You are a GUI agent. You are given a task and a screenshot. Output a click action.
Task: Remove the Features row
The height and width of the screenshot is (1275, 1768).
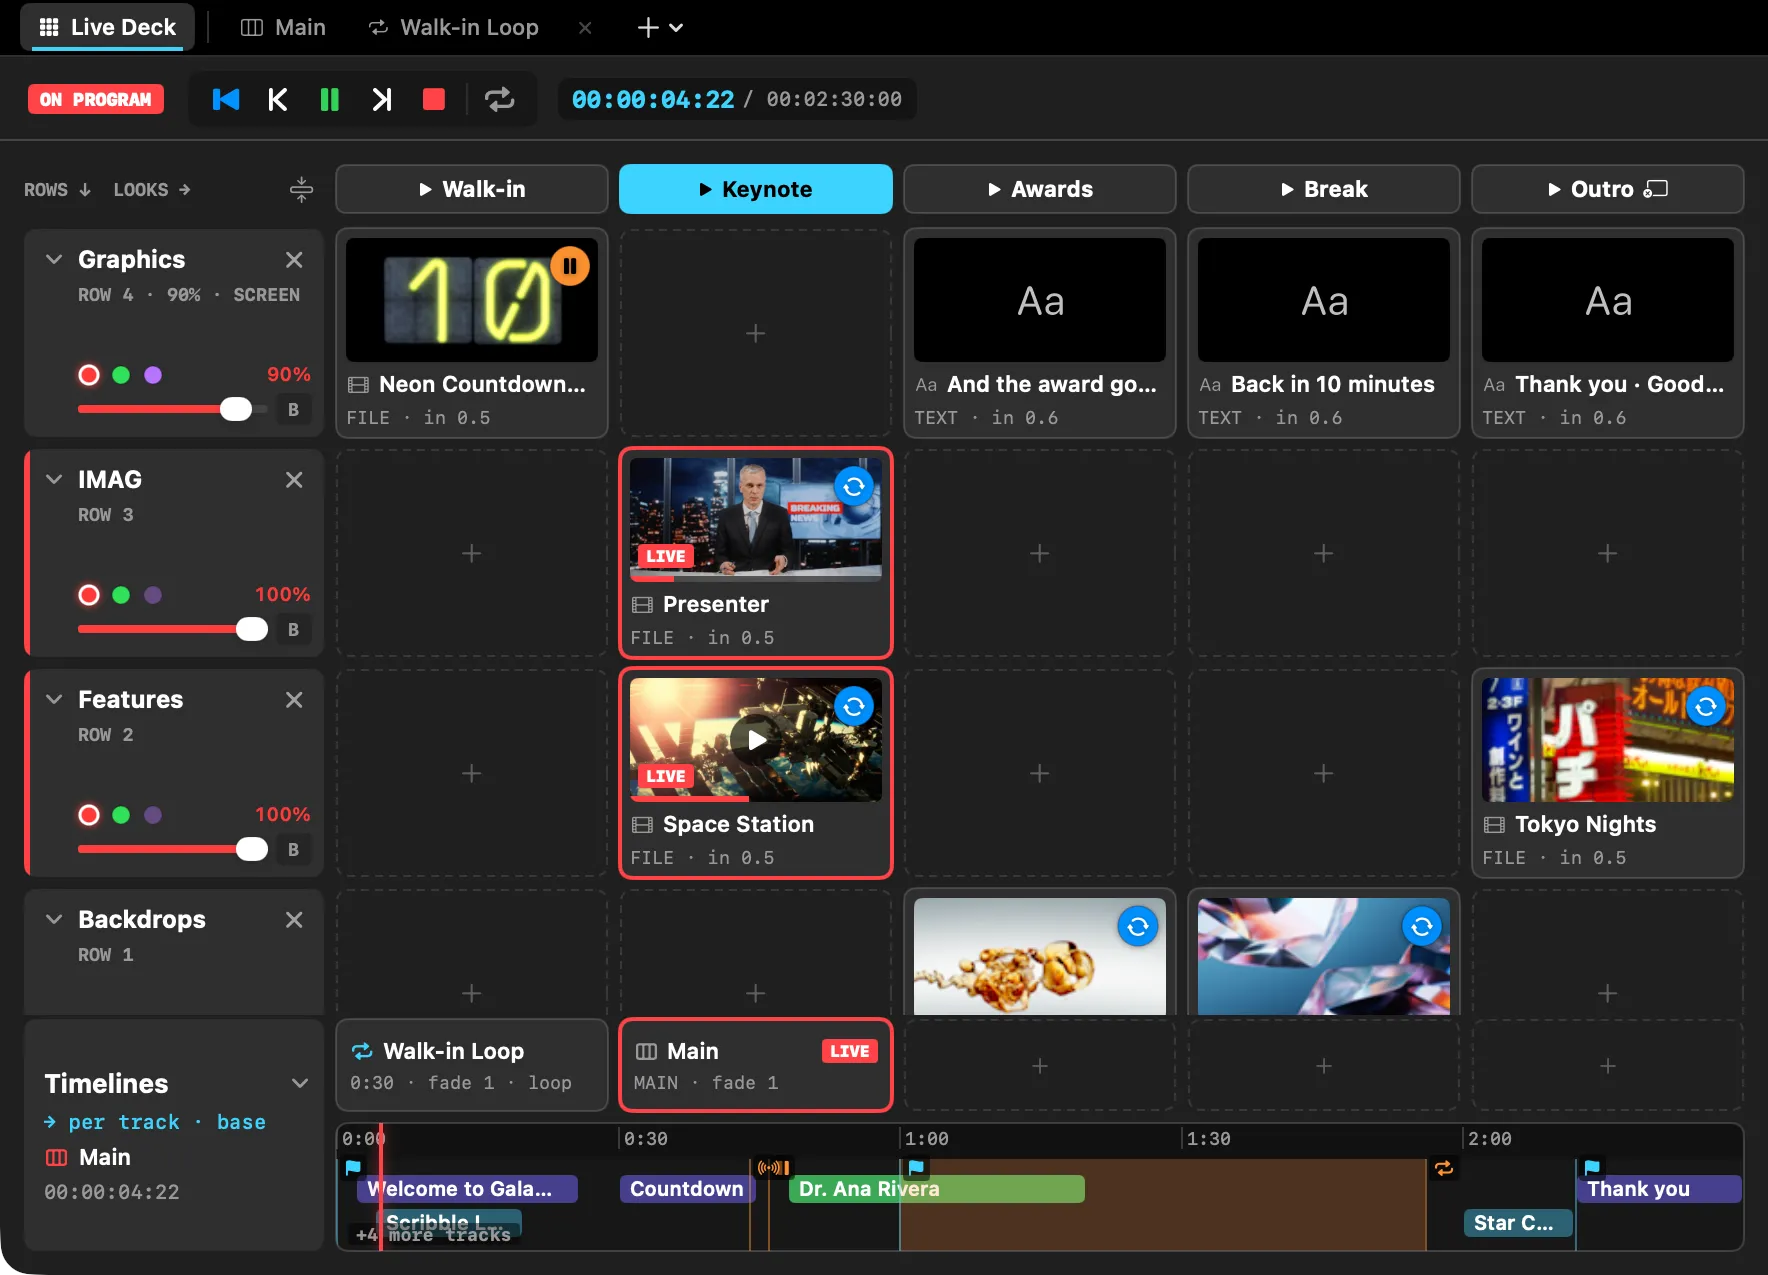(294, 700)
